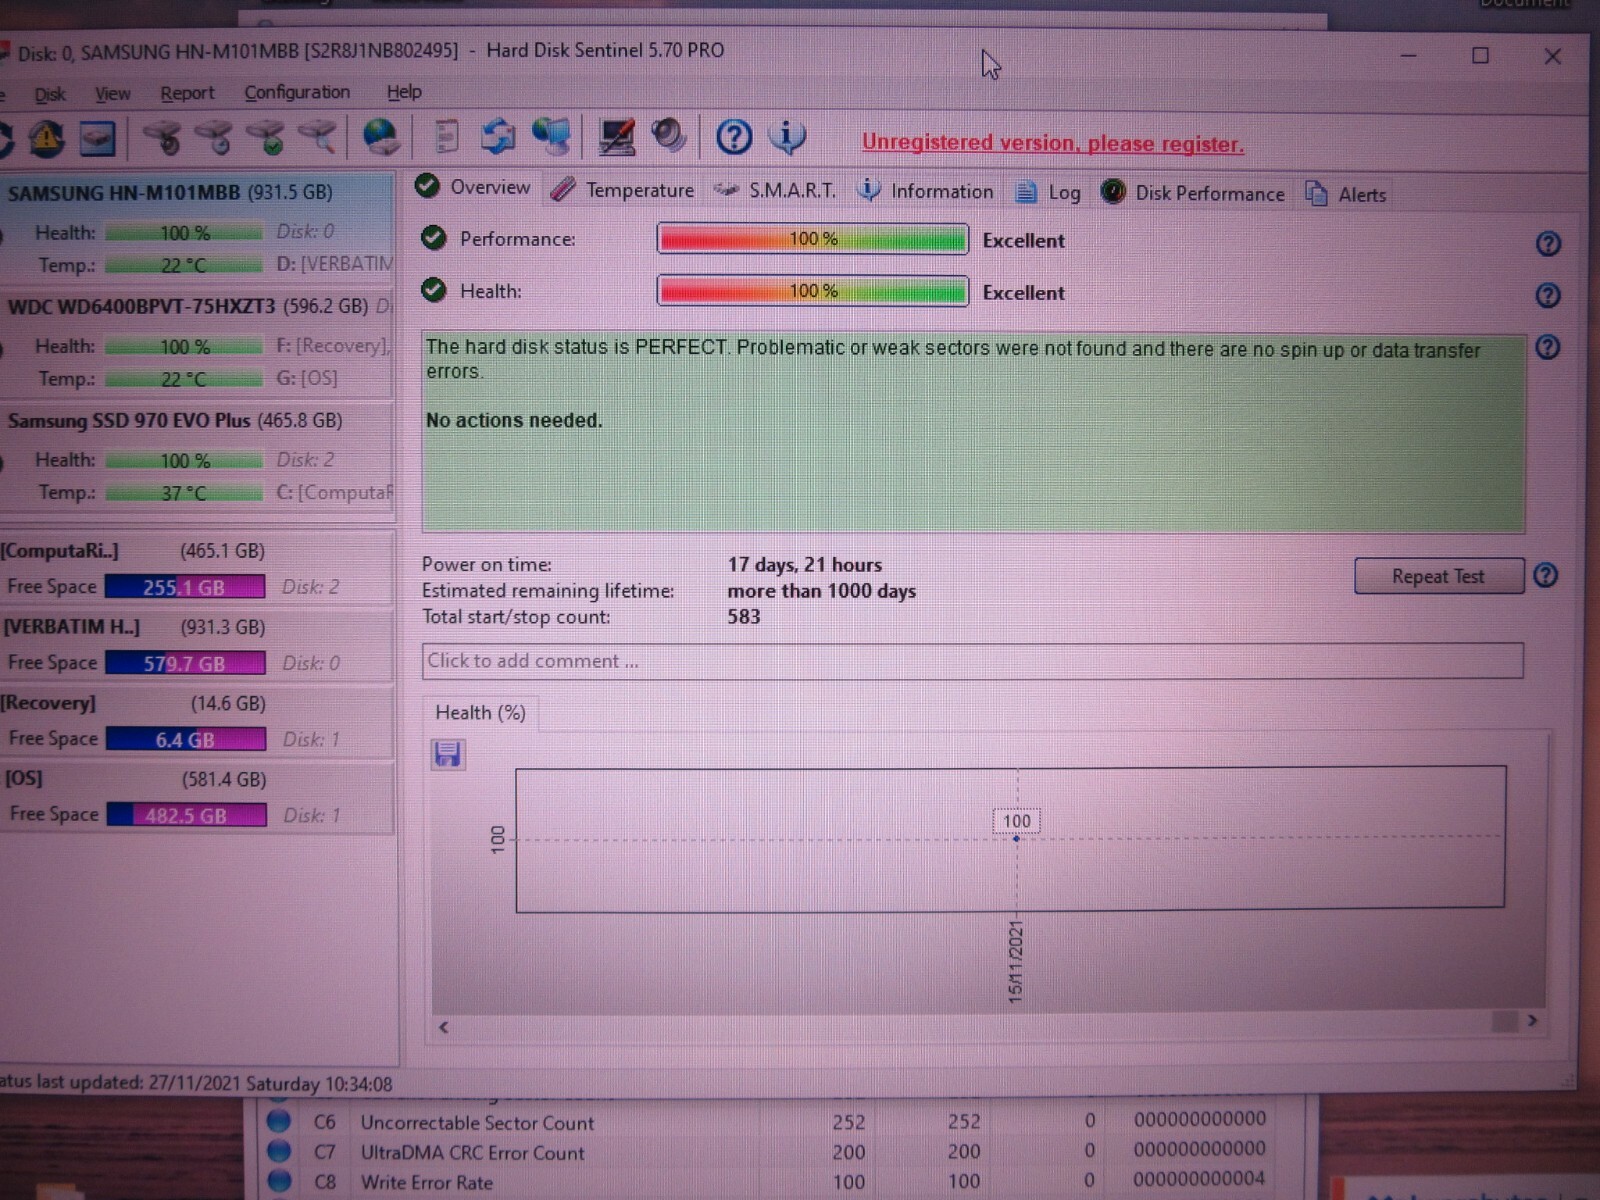Image resolution: width=1600 pixels, height=1200 pixels.
Task: Click status last updated text in status bar
Action: (196, 1083)
